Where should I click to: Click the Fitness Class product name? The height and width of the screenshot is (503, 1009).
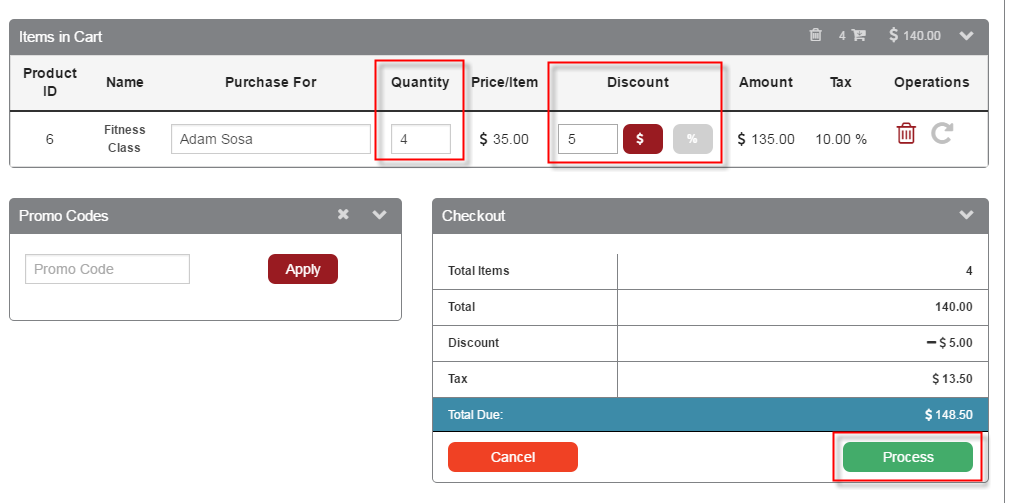coord(125,139)
